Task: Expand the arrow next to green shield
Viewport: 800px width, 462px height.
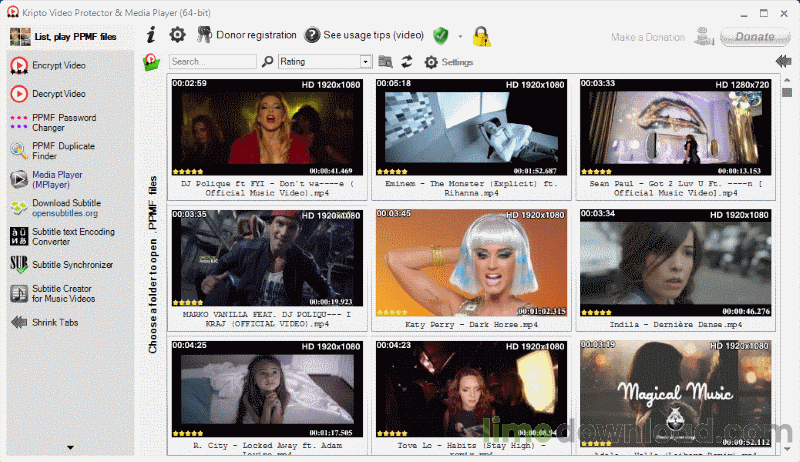Action: point(460,36)
